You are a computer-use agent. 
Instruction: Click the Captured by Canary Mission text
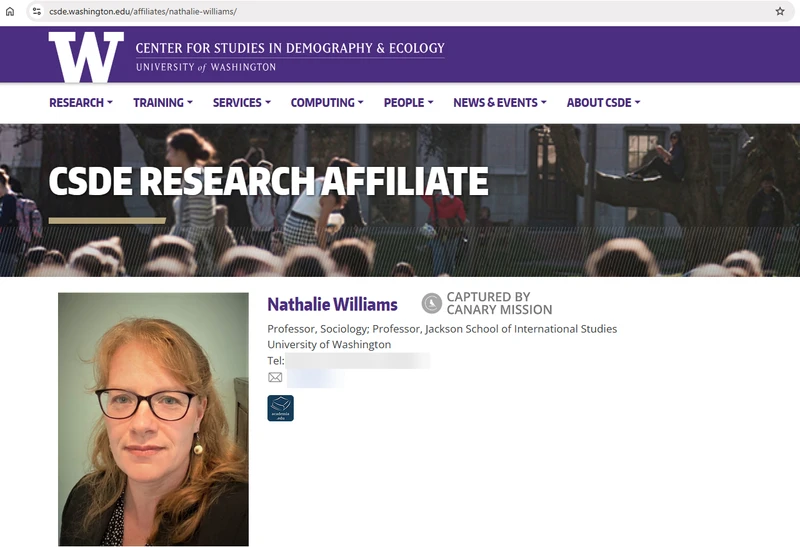[x=499, y=303]
